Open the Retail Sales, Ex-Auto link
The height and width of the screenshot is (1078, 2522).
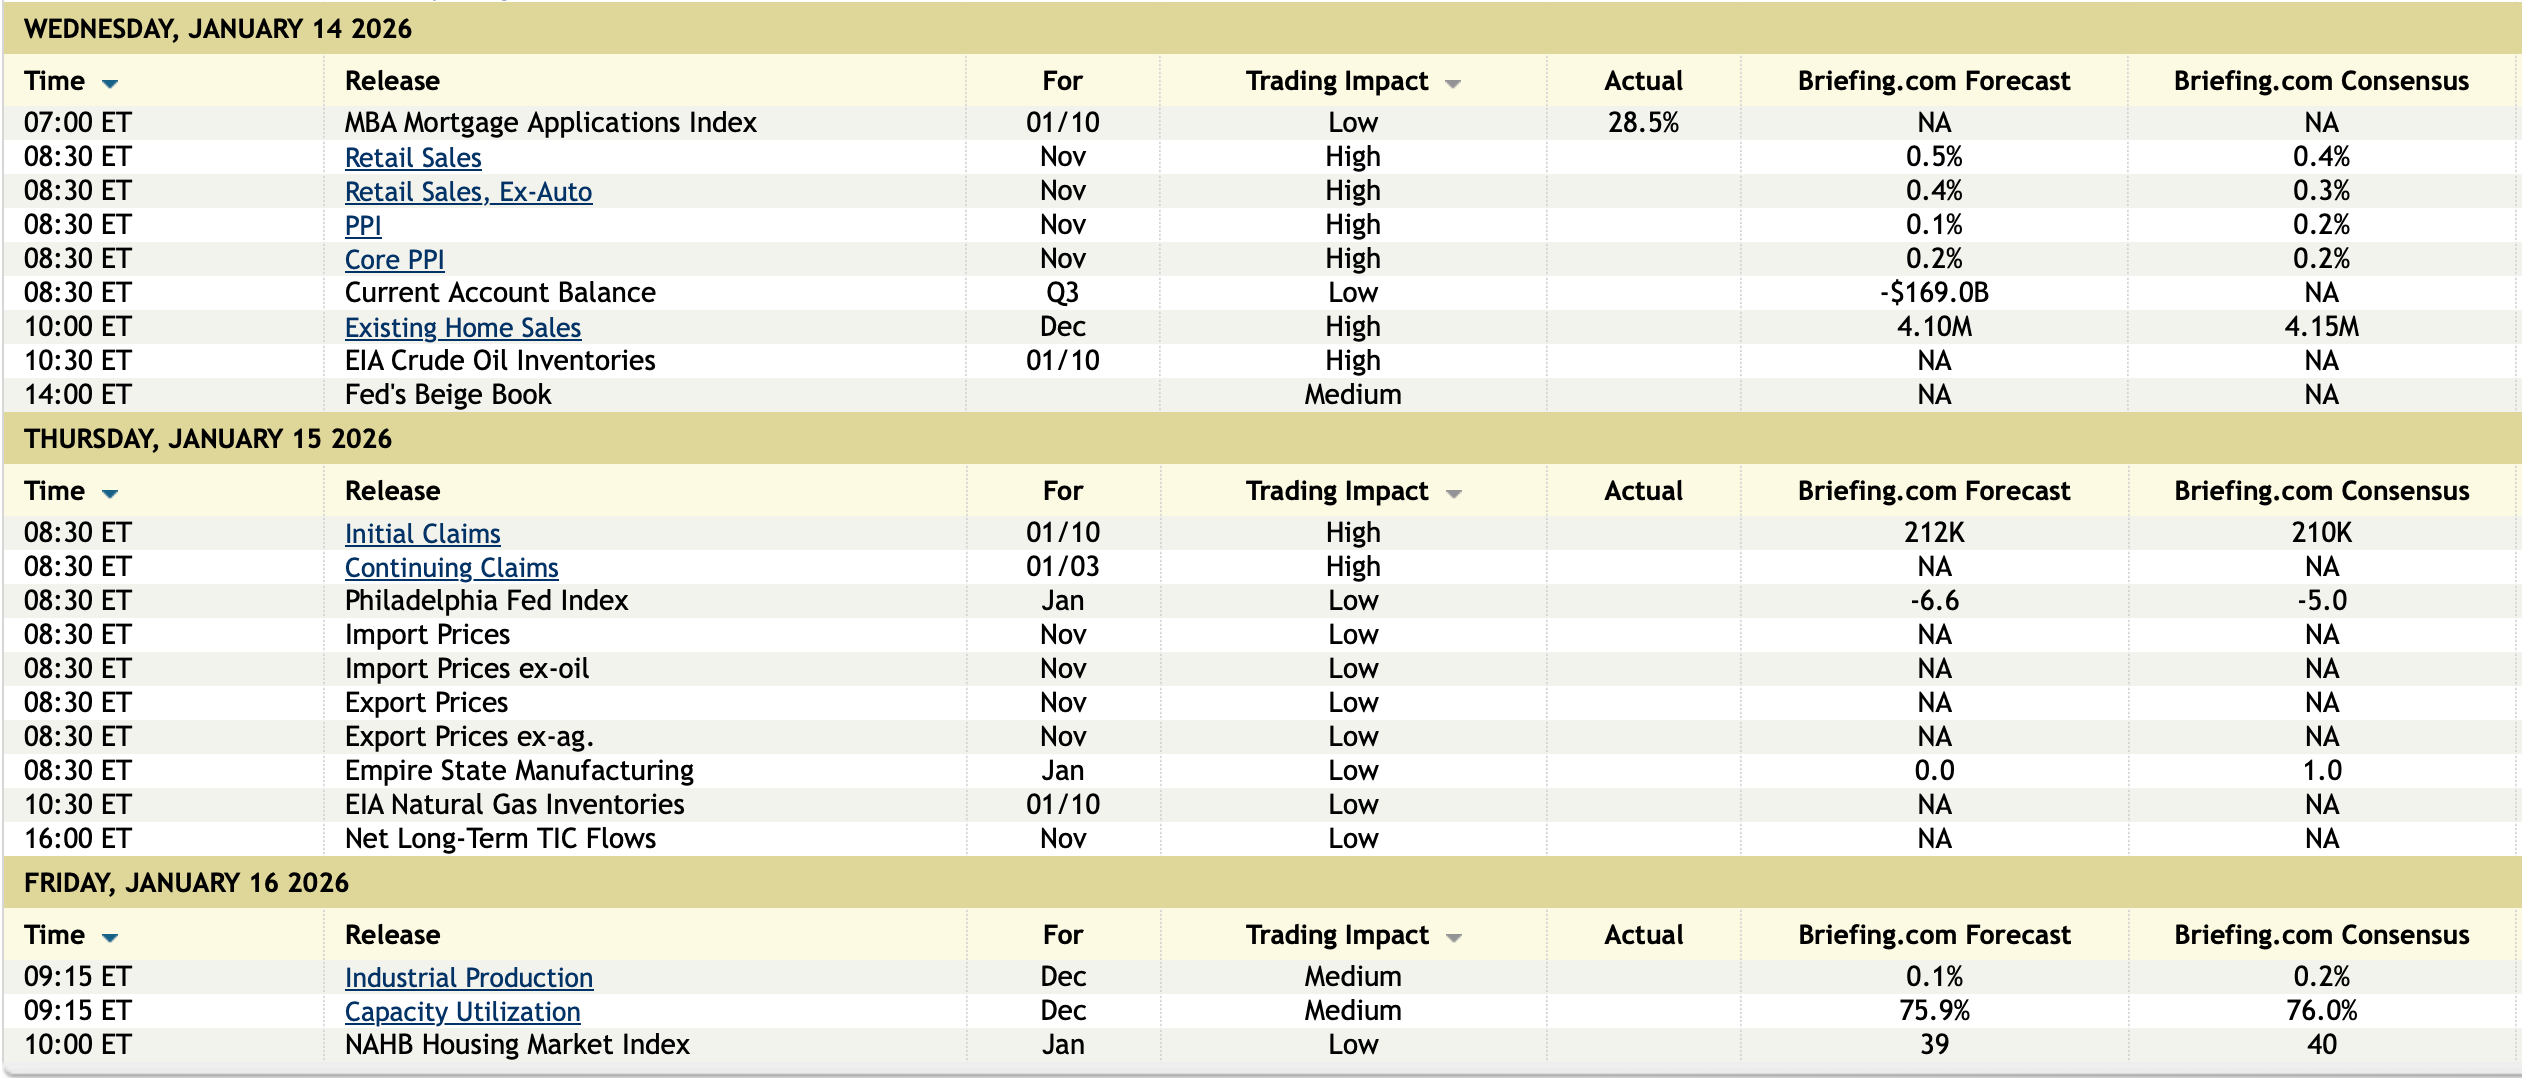click(468, 192)
